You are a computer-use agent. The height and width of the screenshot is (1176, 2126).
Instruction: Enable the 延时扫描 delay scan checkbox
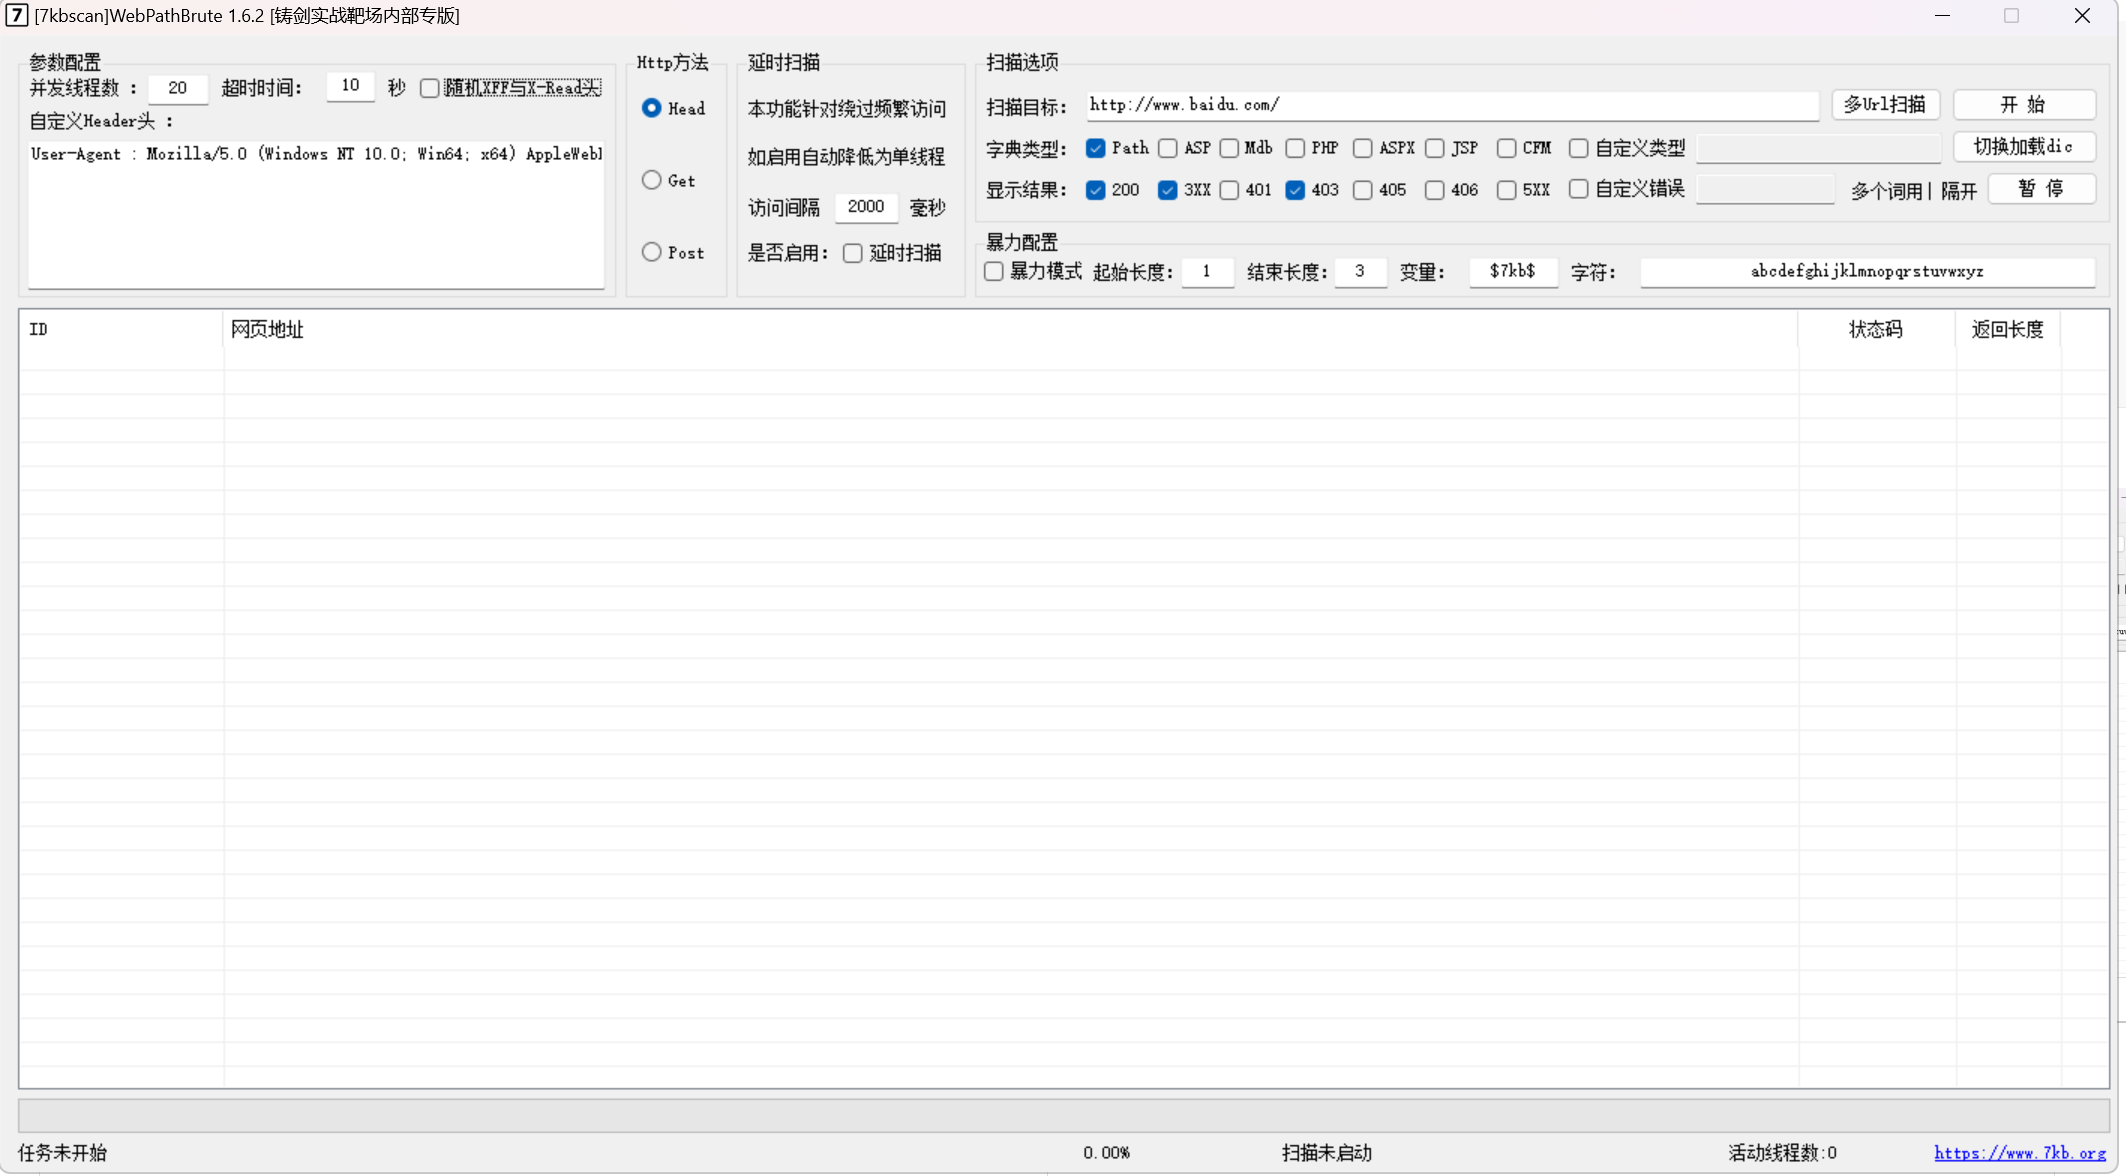tap(853, 253)
